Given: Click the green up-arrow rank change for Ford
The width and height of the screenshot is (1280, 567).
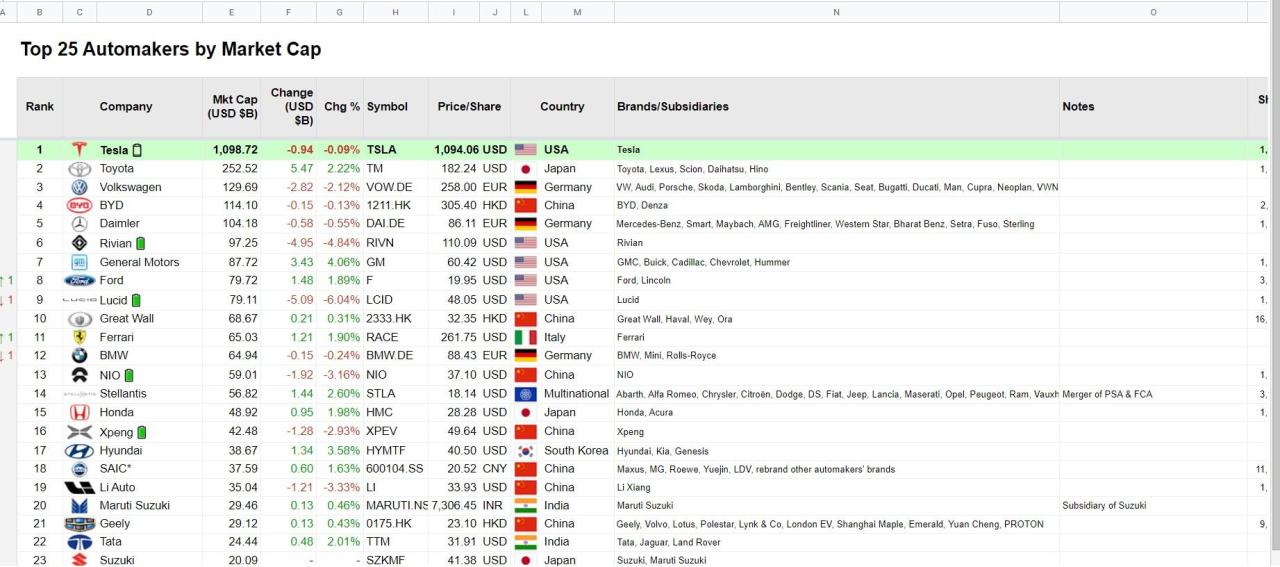Looking at the screenshot, I should pyautogui.click(x=7, y=281).
